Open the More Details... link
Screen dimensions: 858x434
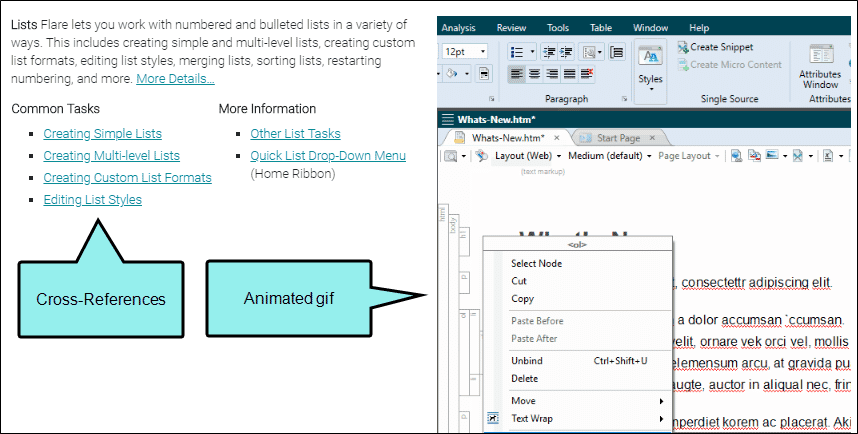pyautogui.click(x=175, y=79)
